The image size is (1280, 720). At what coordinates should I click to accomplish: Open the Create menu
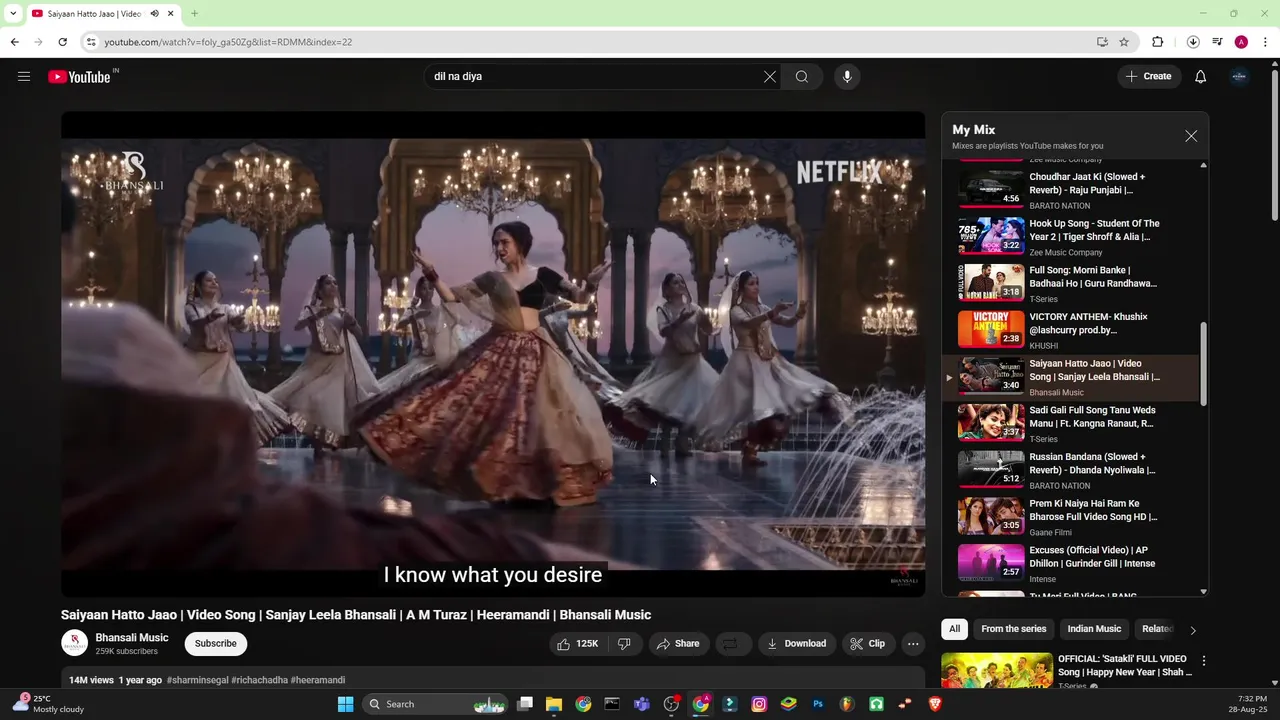[x=1149, y=76]
